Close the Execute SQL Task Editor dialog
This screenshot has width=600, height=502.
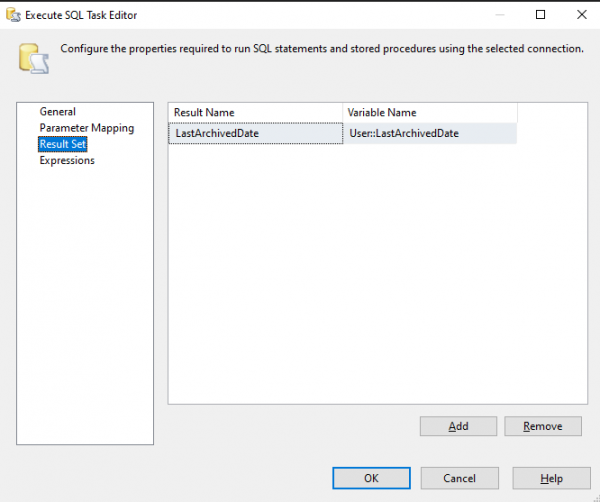click(582, 15)
